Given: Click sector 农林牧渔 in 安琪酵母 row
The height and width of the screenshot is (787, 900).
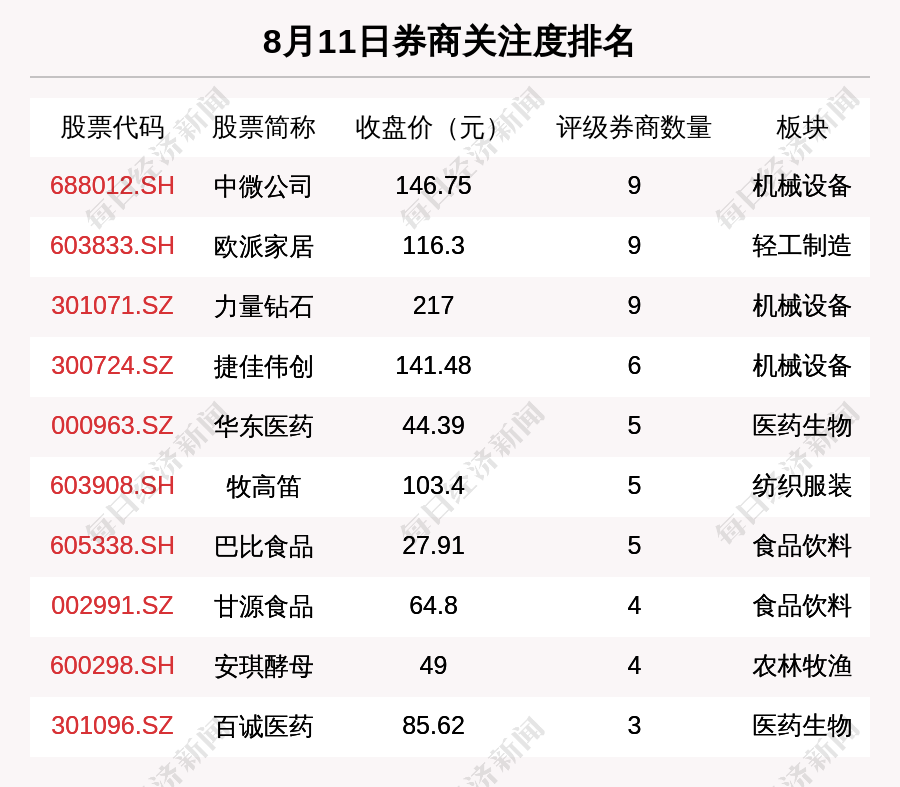Looking at the screenshot, I should tap(802, 666).
